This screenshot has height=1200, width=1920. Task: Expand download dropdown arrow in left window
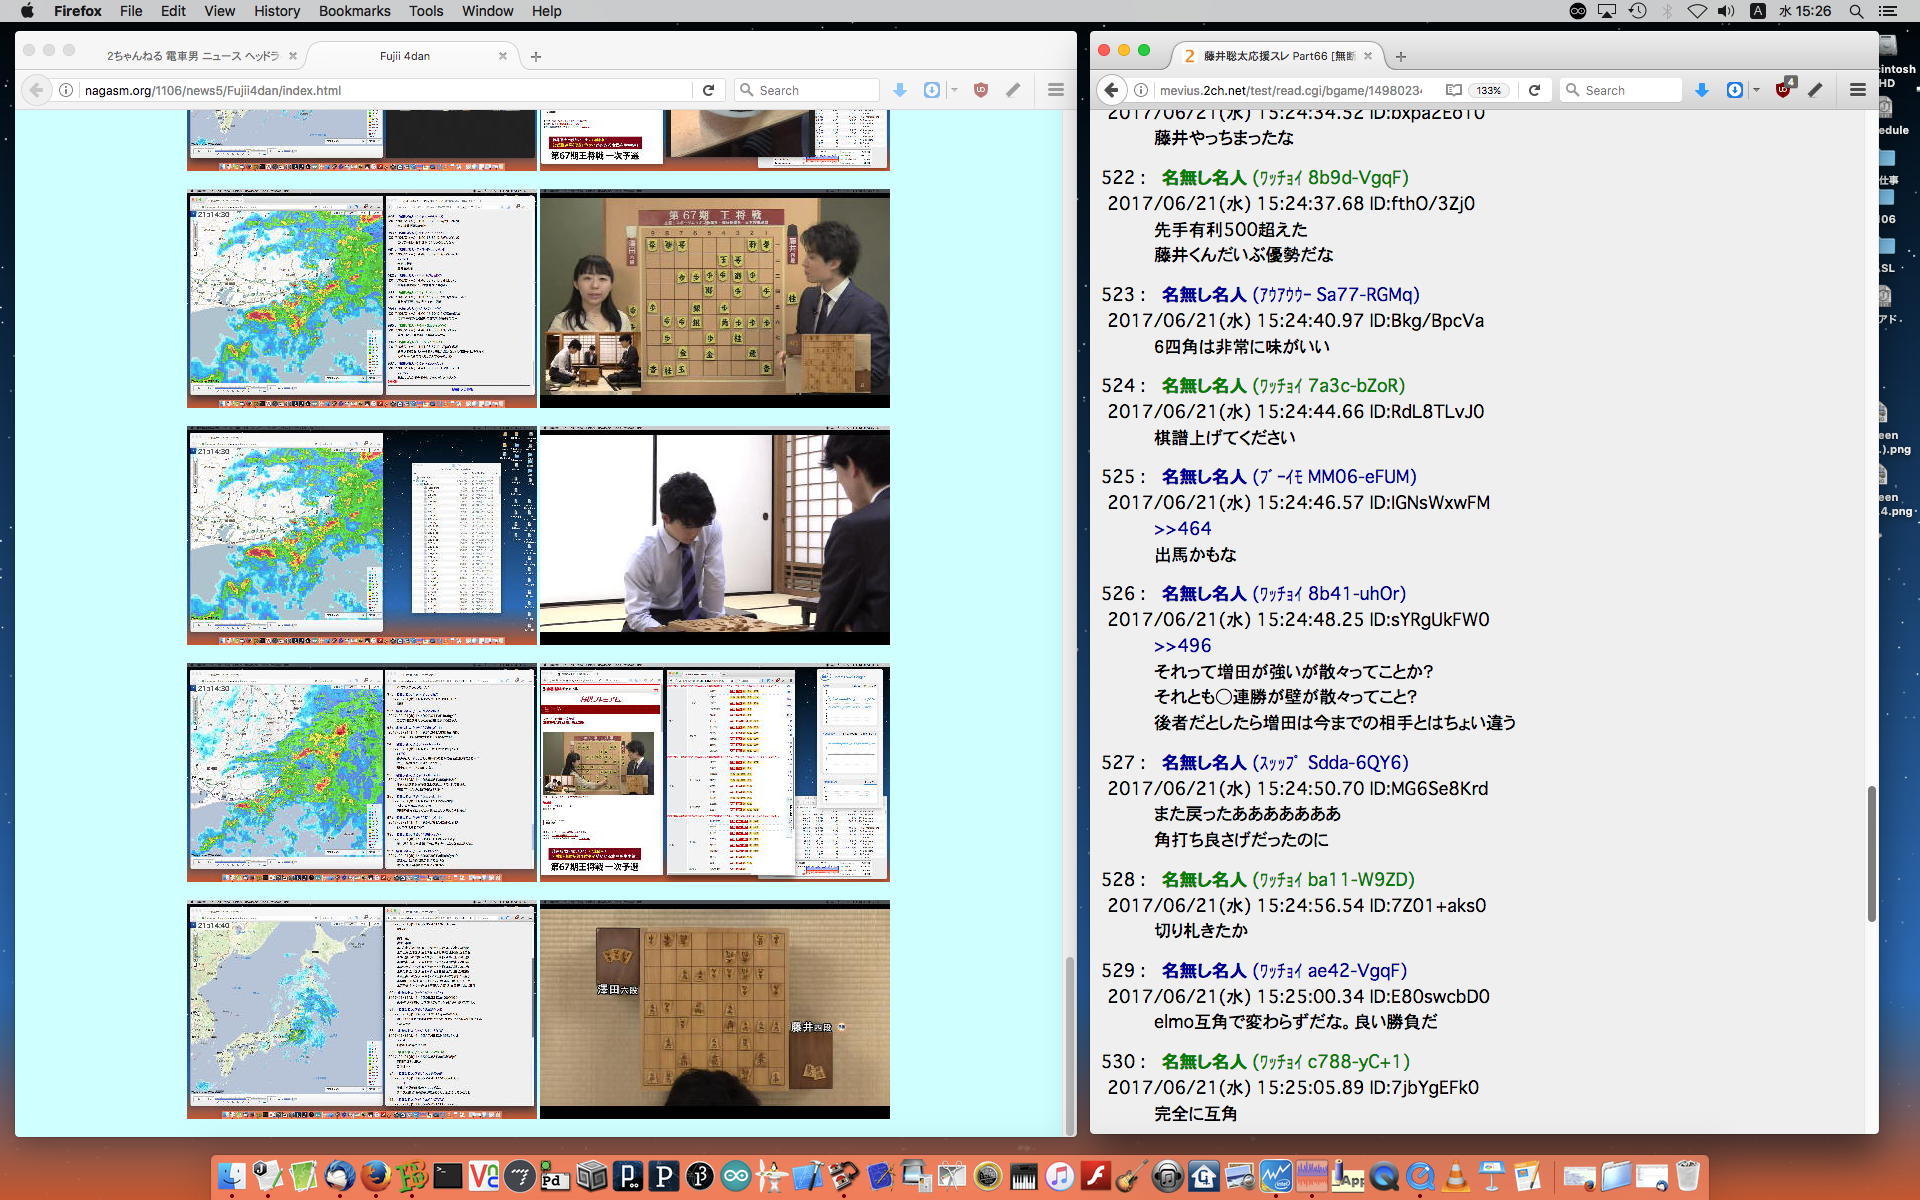tap(955, 90)
